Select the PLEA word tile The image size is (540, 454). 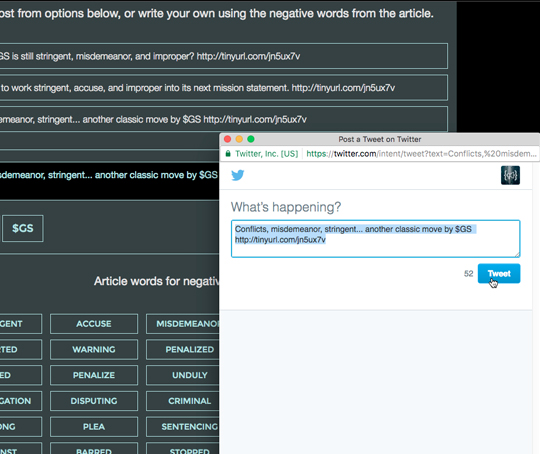click(x=94, y=427)
